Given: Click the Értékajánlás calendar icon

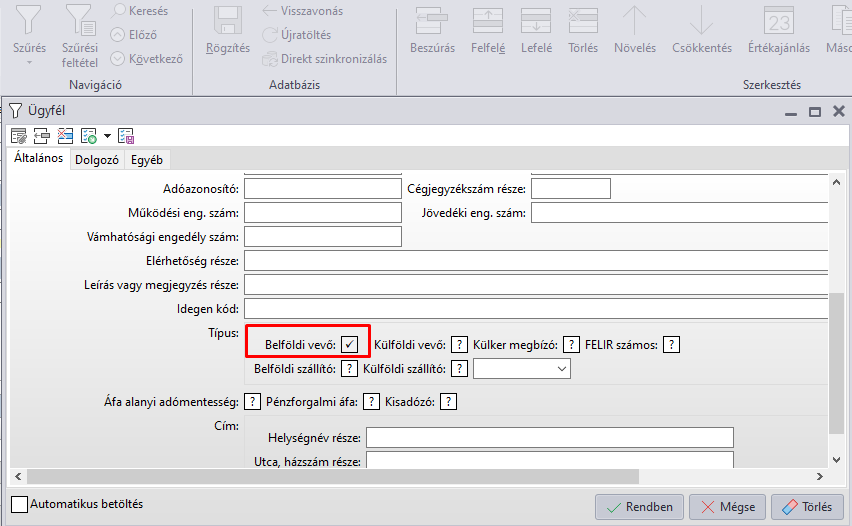Looking at the screenshot, I should [x=778, y=20].
